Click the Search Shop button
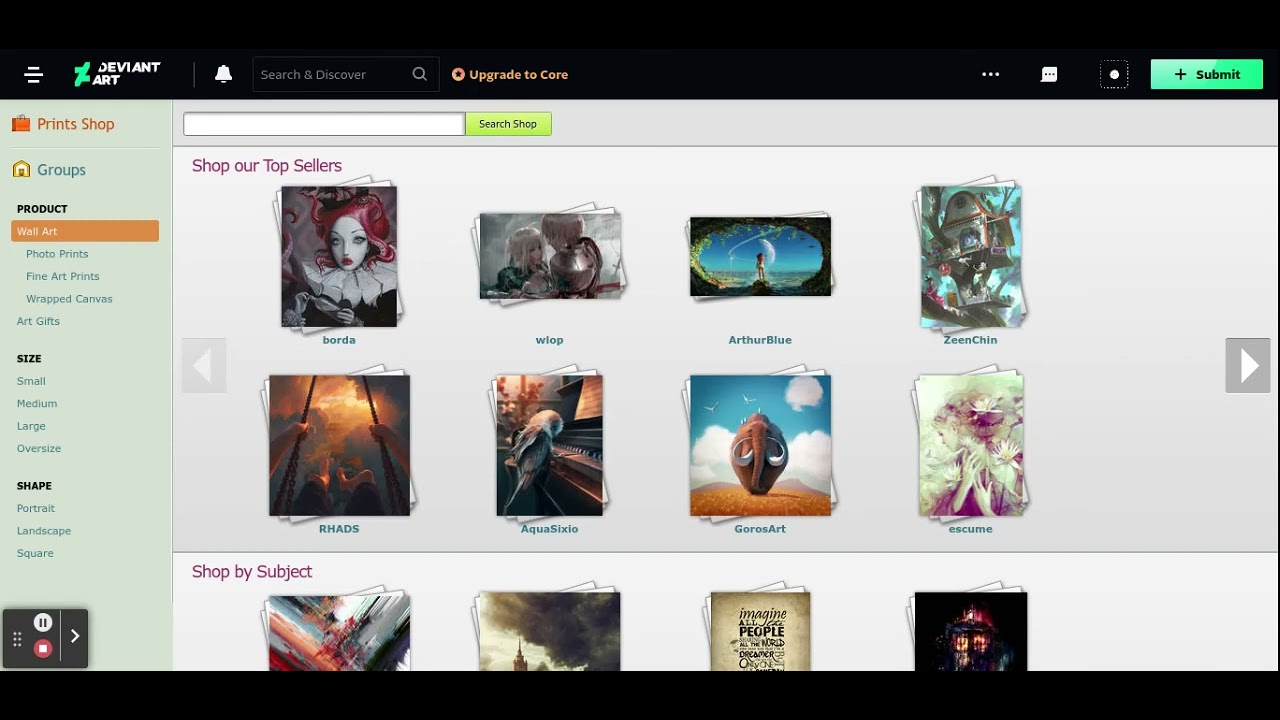Image resolution: width=1280 pixels, height=720 pixels. [508, 124]
